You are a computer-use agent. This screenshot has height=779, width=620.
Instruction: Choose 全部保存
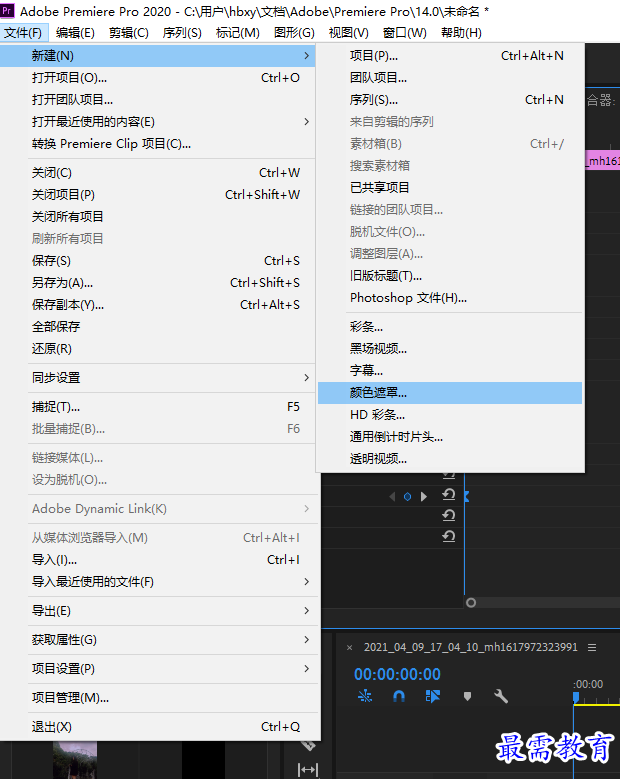point(158,326)
